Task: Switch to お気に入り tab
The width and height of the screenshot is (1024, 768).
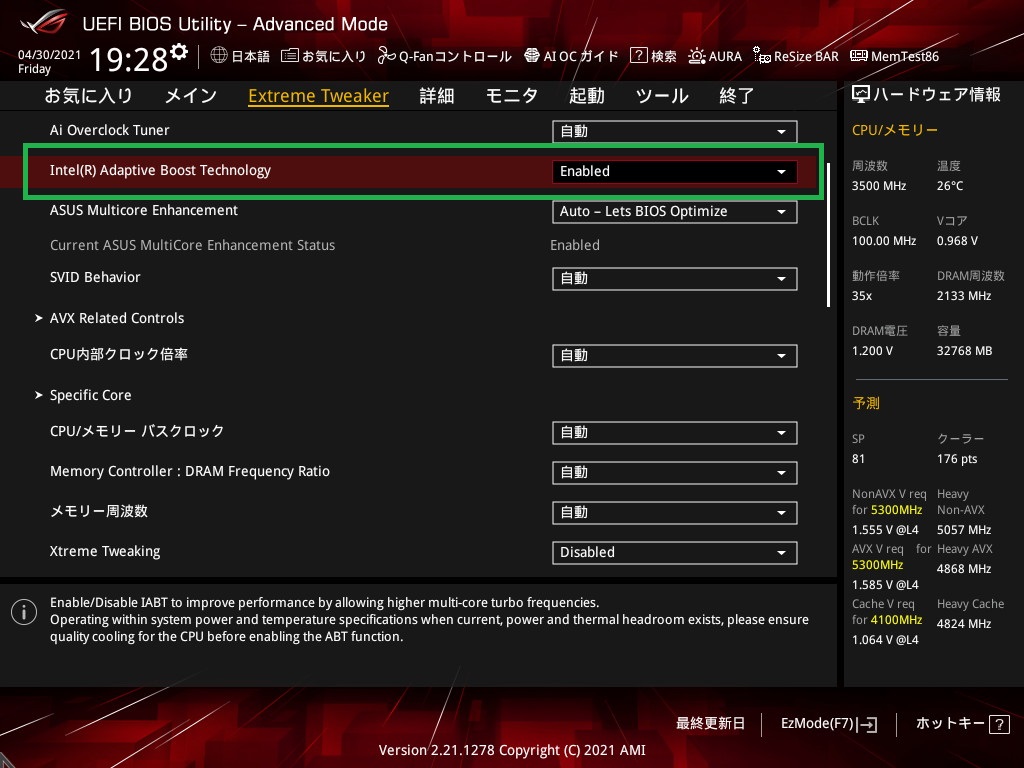Action: 89,96
